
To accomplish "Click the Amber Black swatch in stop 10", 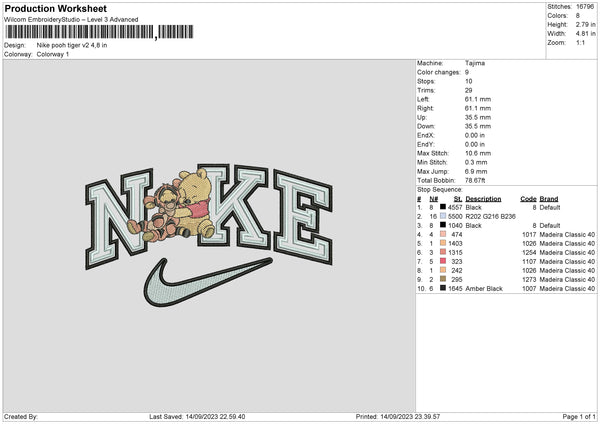I will [443, 288].
